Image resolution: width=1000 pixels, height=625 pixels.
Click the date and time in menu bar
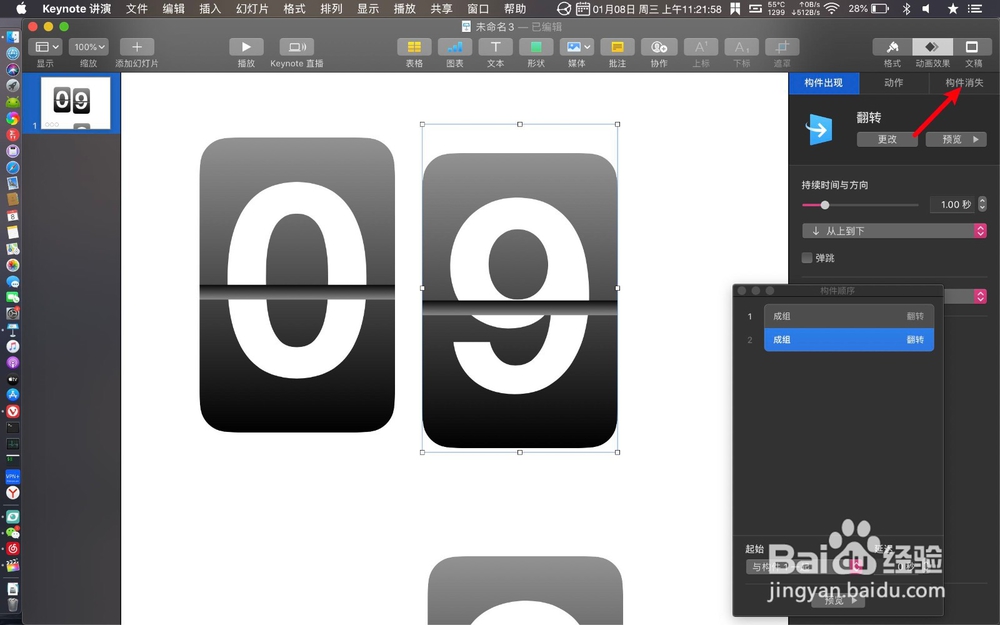pyautogui.click(x=657, y=8)
